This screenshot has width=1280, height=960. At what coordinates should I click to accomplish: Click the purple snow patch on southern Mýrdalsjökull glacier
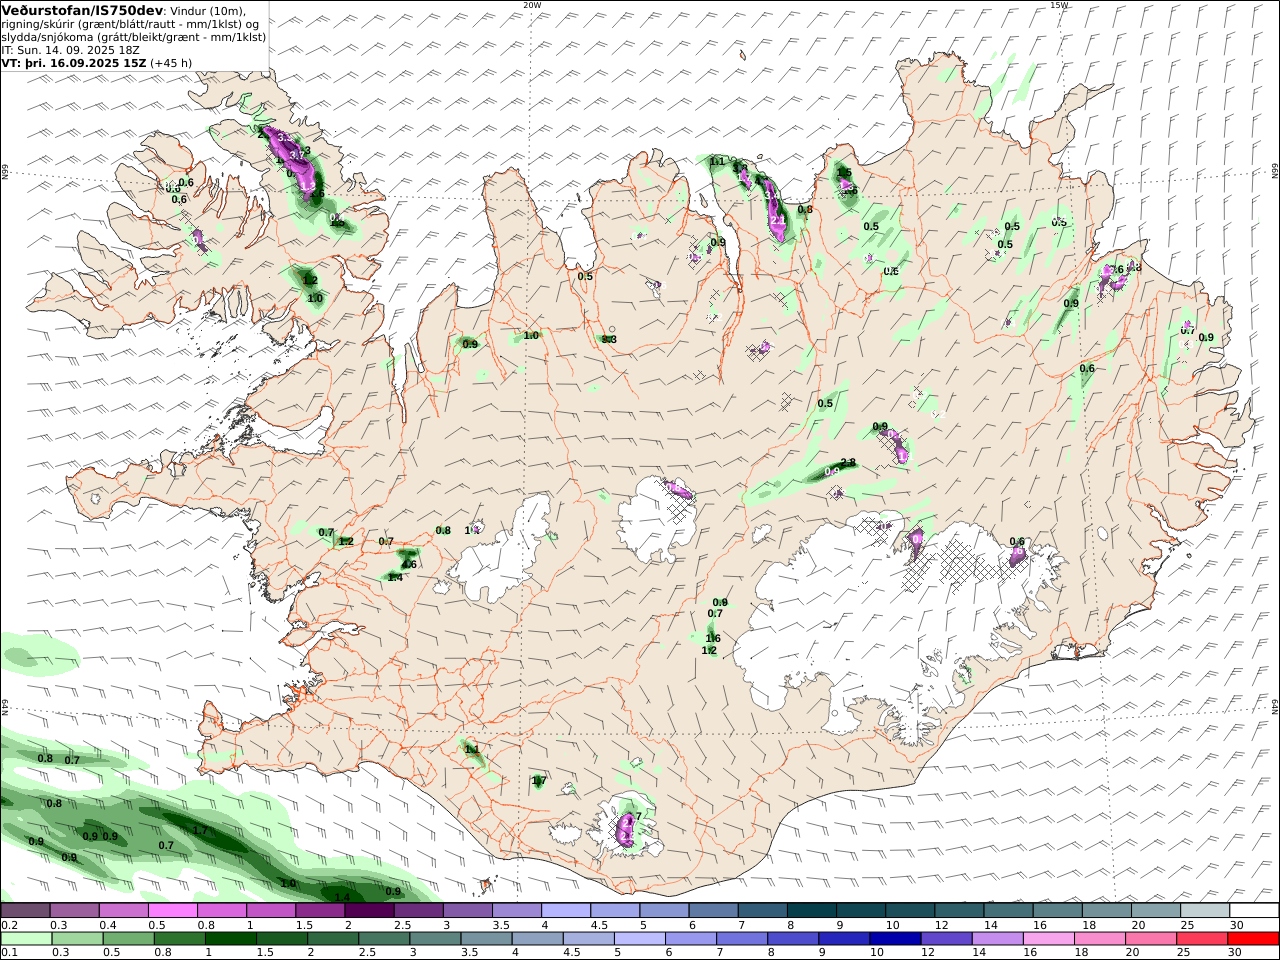(x=627, y=829)
